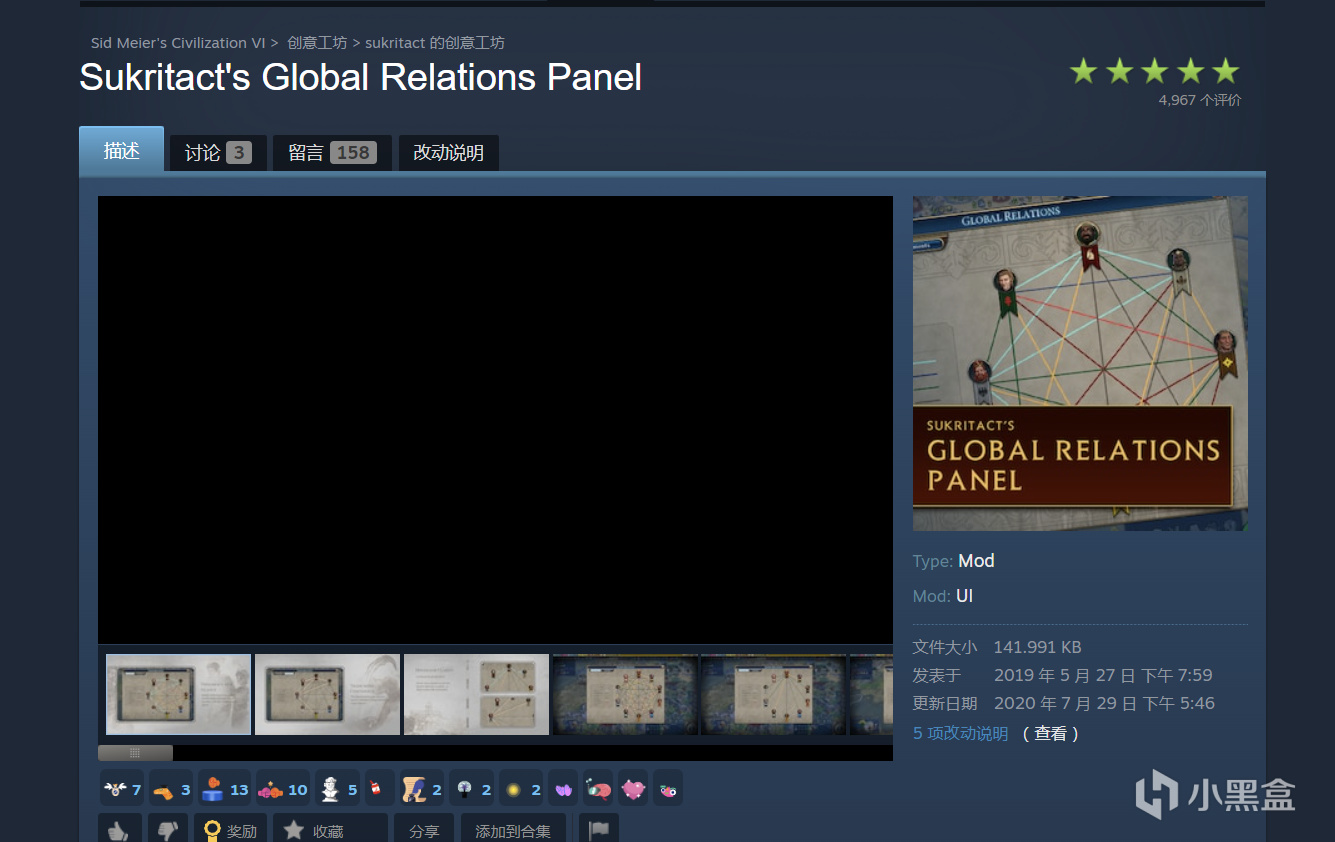
Task: Click the sparkling pink heart award icon
Action: pos(633,790)
